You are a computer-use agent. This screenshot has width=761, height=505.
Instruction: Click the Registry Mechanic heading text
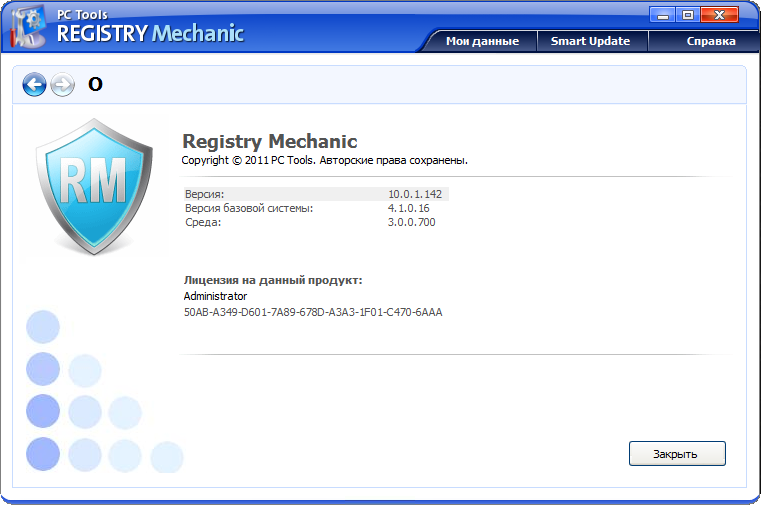pyautogui.click(x=270, y=142)
